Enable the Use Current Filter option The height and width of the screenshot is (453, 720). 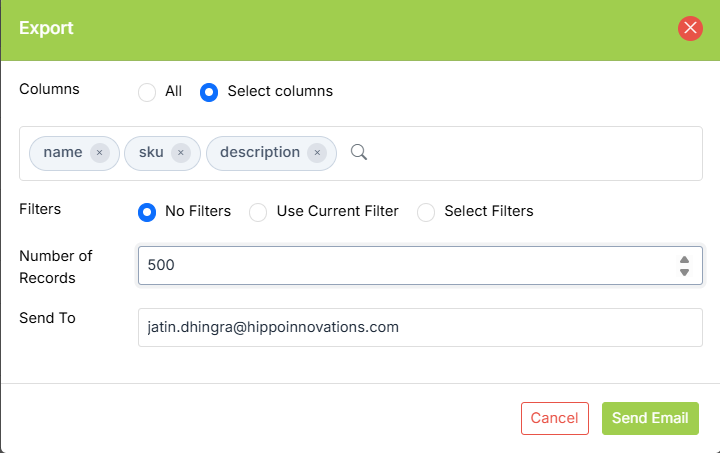click(258, 212)
